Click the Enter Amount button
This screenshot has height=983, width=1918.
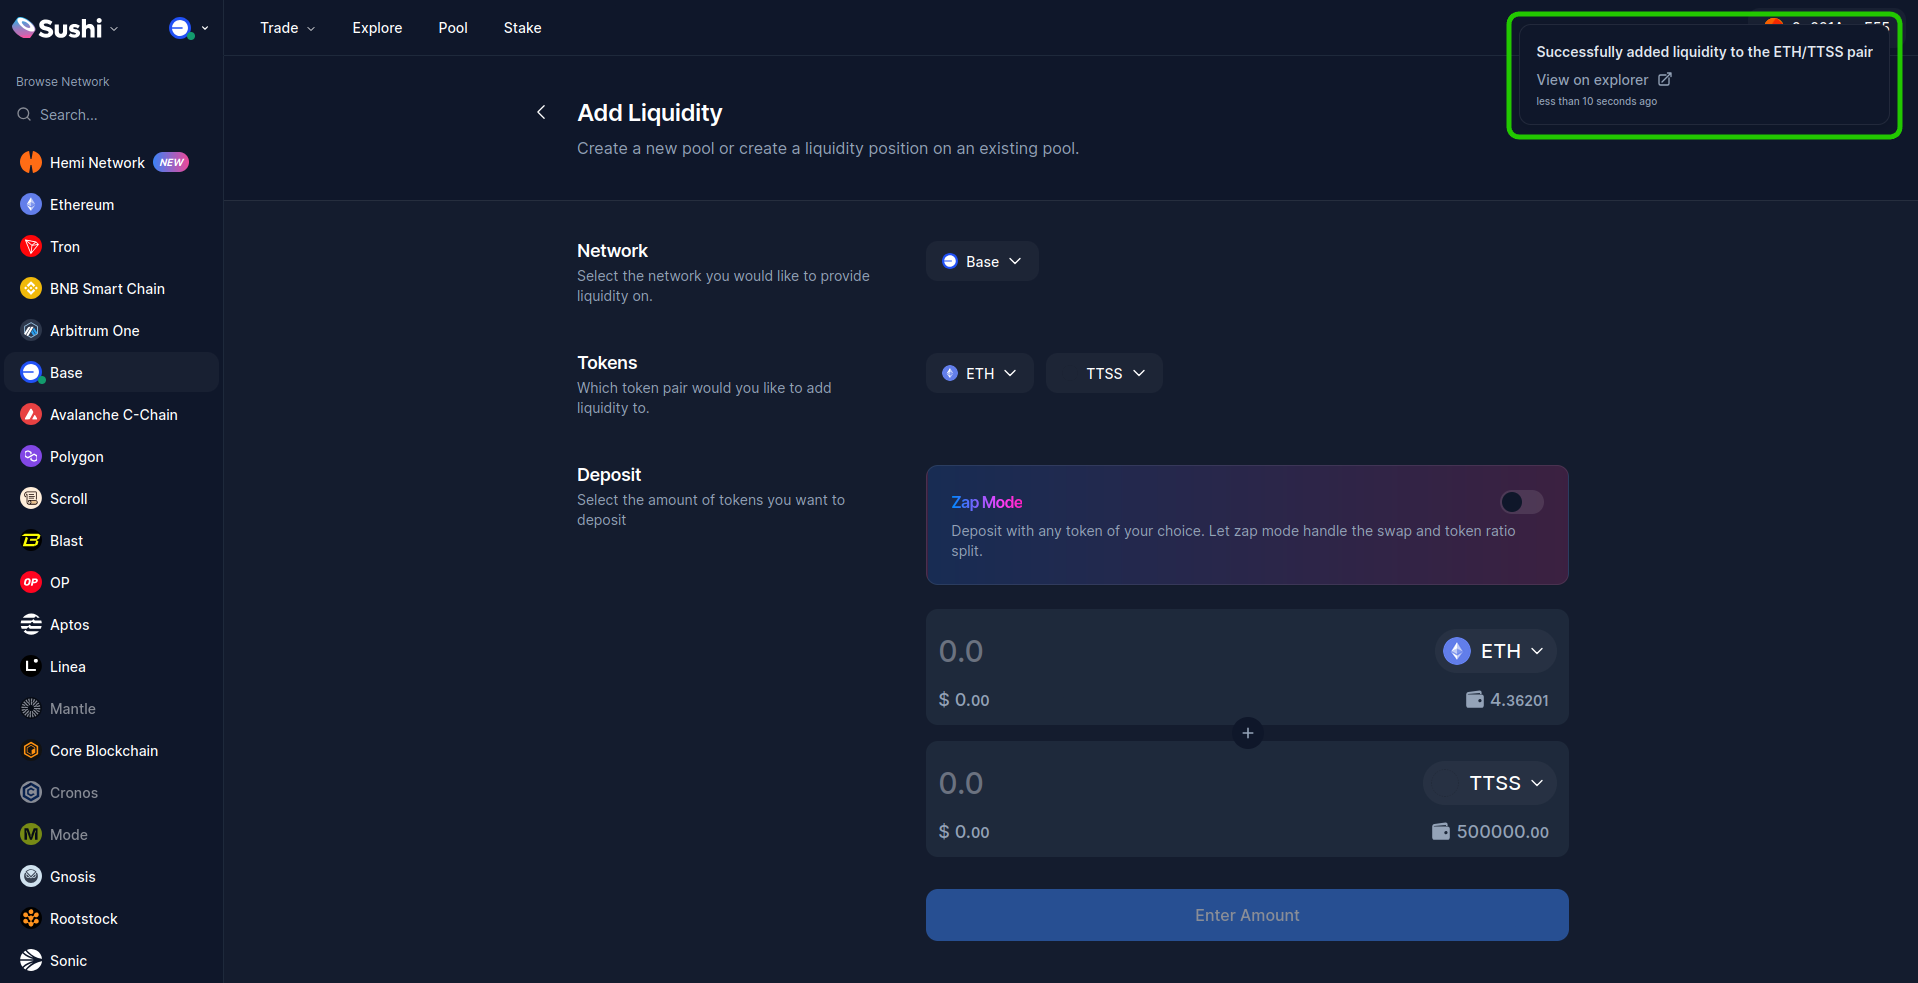[x=1247, y=915]
